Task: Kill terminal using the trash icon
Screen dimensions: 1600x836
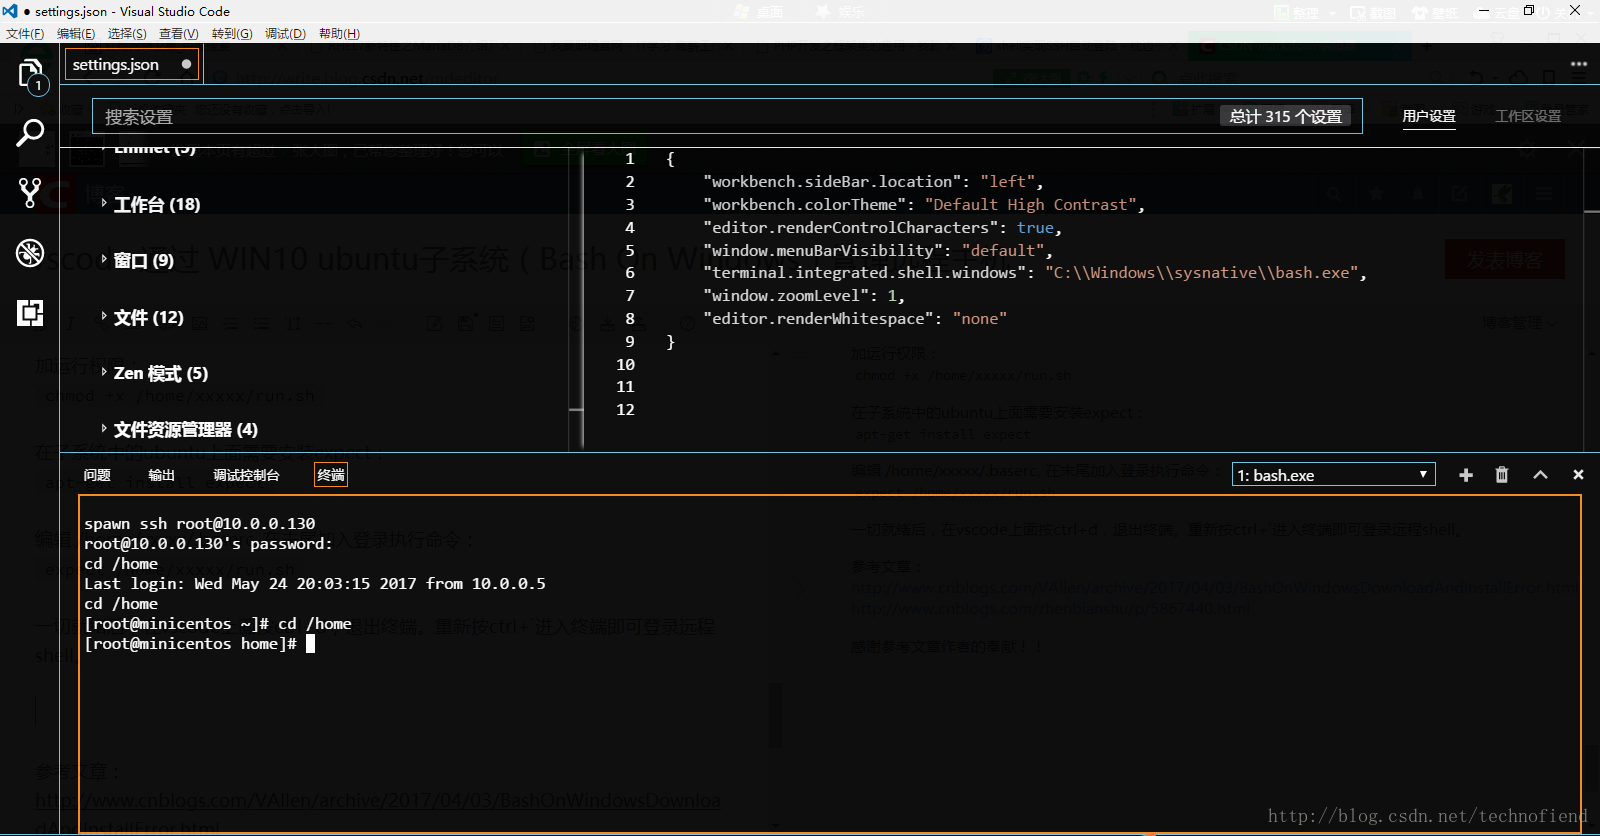Action: pyautogui.click(x=1502, y=475)
